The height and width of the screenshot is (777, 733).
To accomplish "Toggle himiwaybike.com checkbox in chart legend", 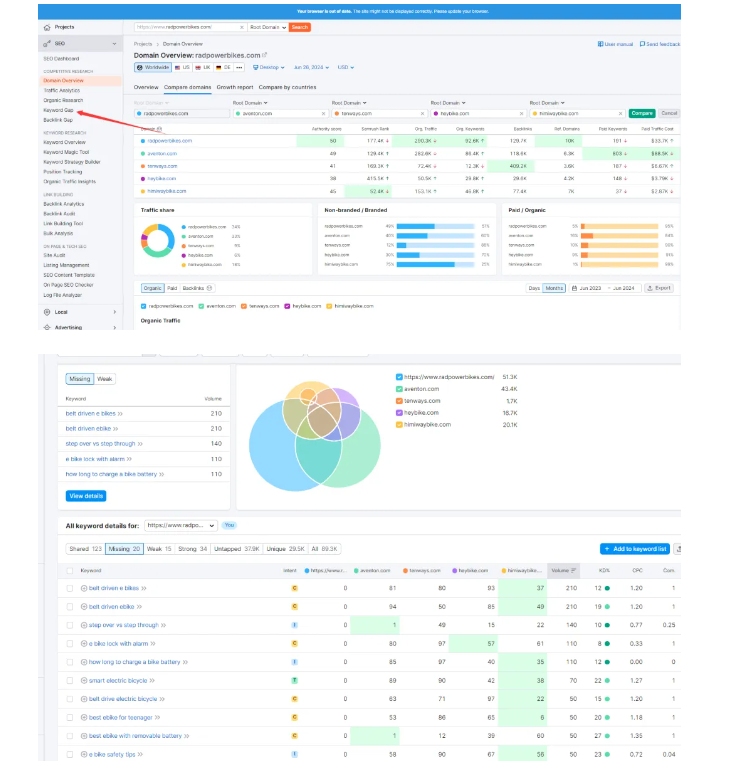I will [x=329, y=306].
